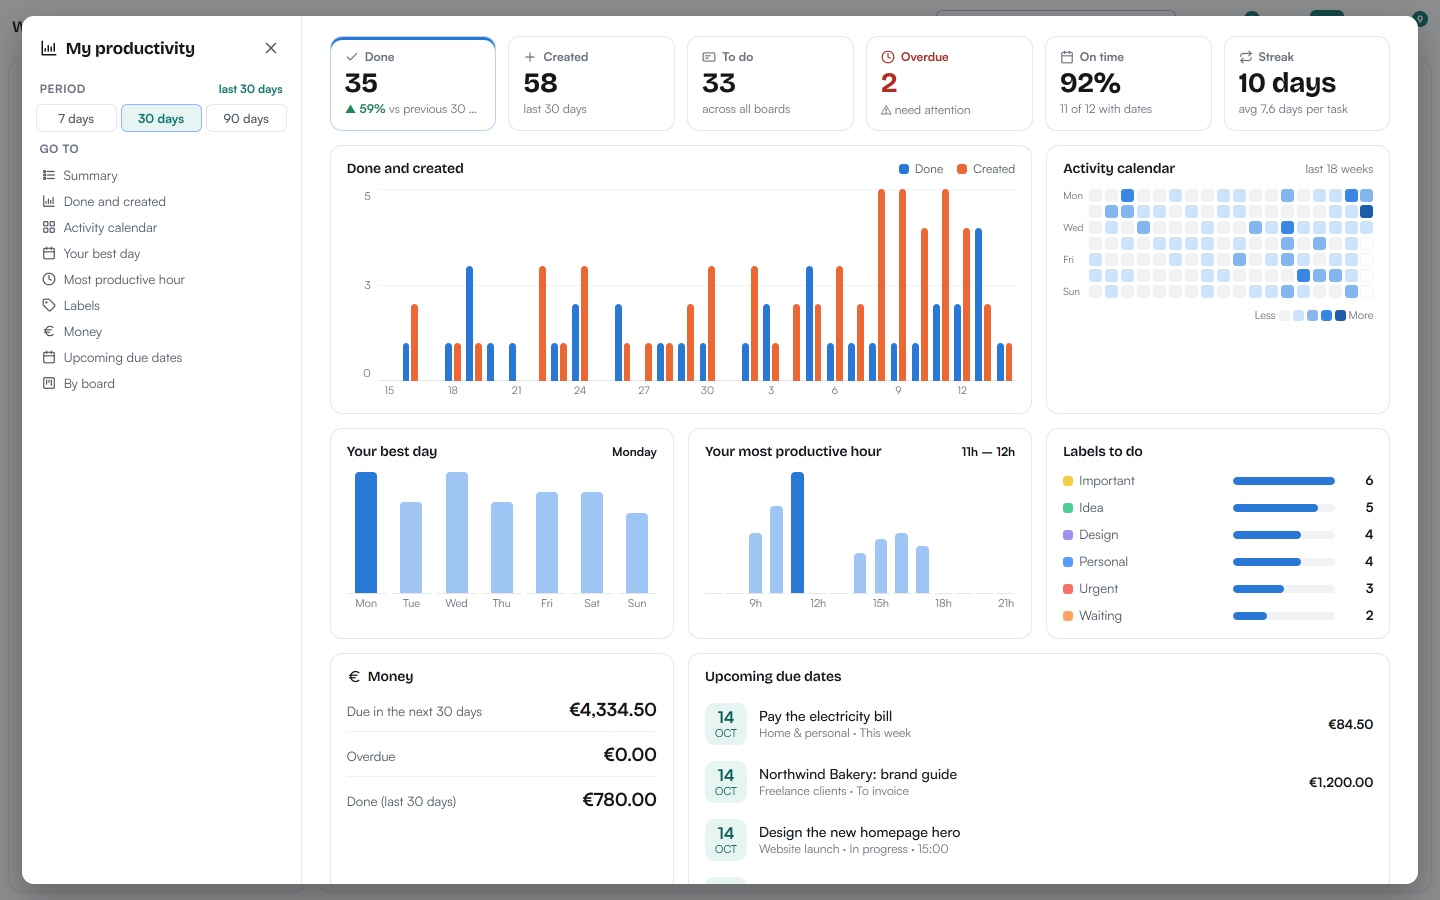
Task: Click the red clock icon in Overdue card
Action: coord(888,57)
